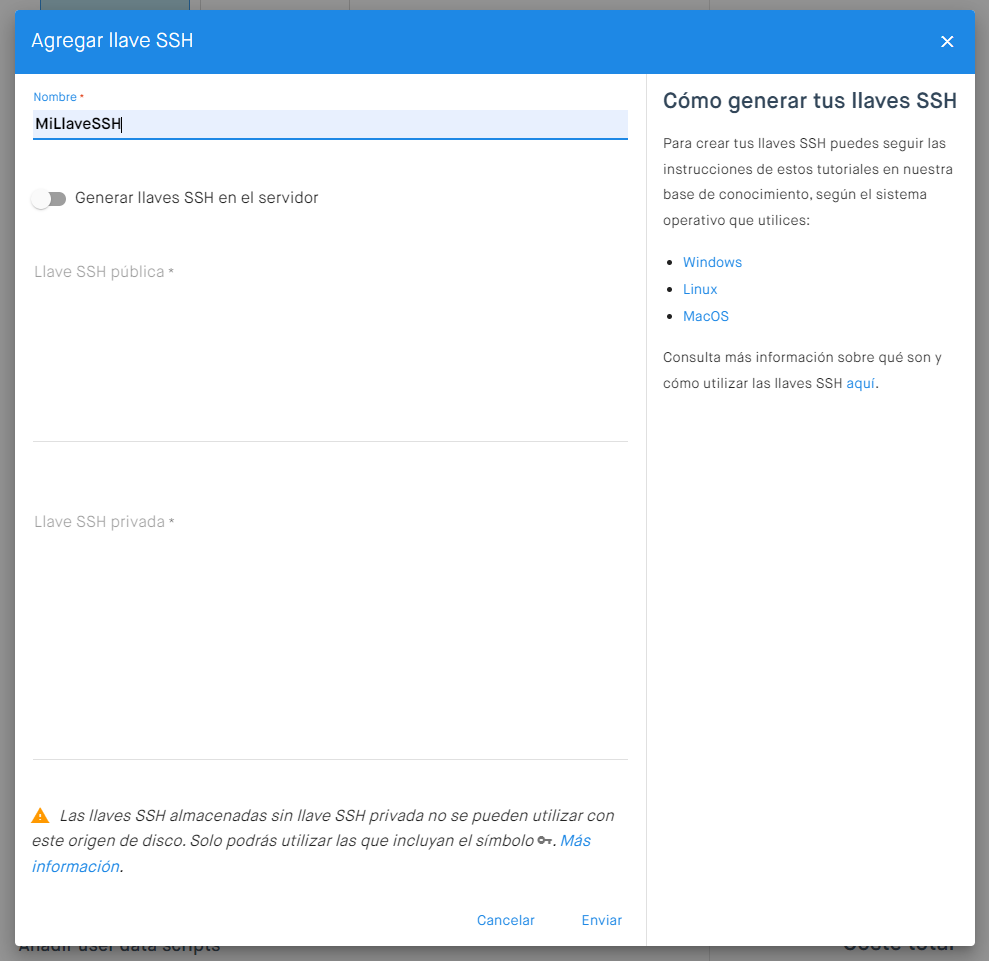Click the orange warning triangle icon
This screenshot has width=989, height=961.
(x=40, y=816)
